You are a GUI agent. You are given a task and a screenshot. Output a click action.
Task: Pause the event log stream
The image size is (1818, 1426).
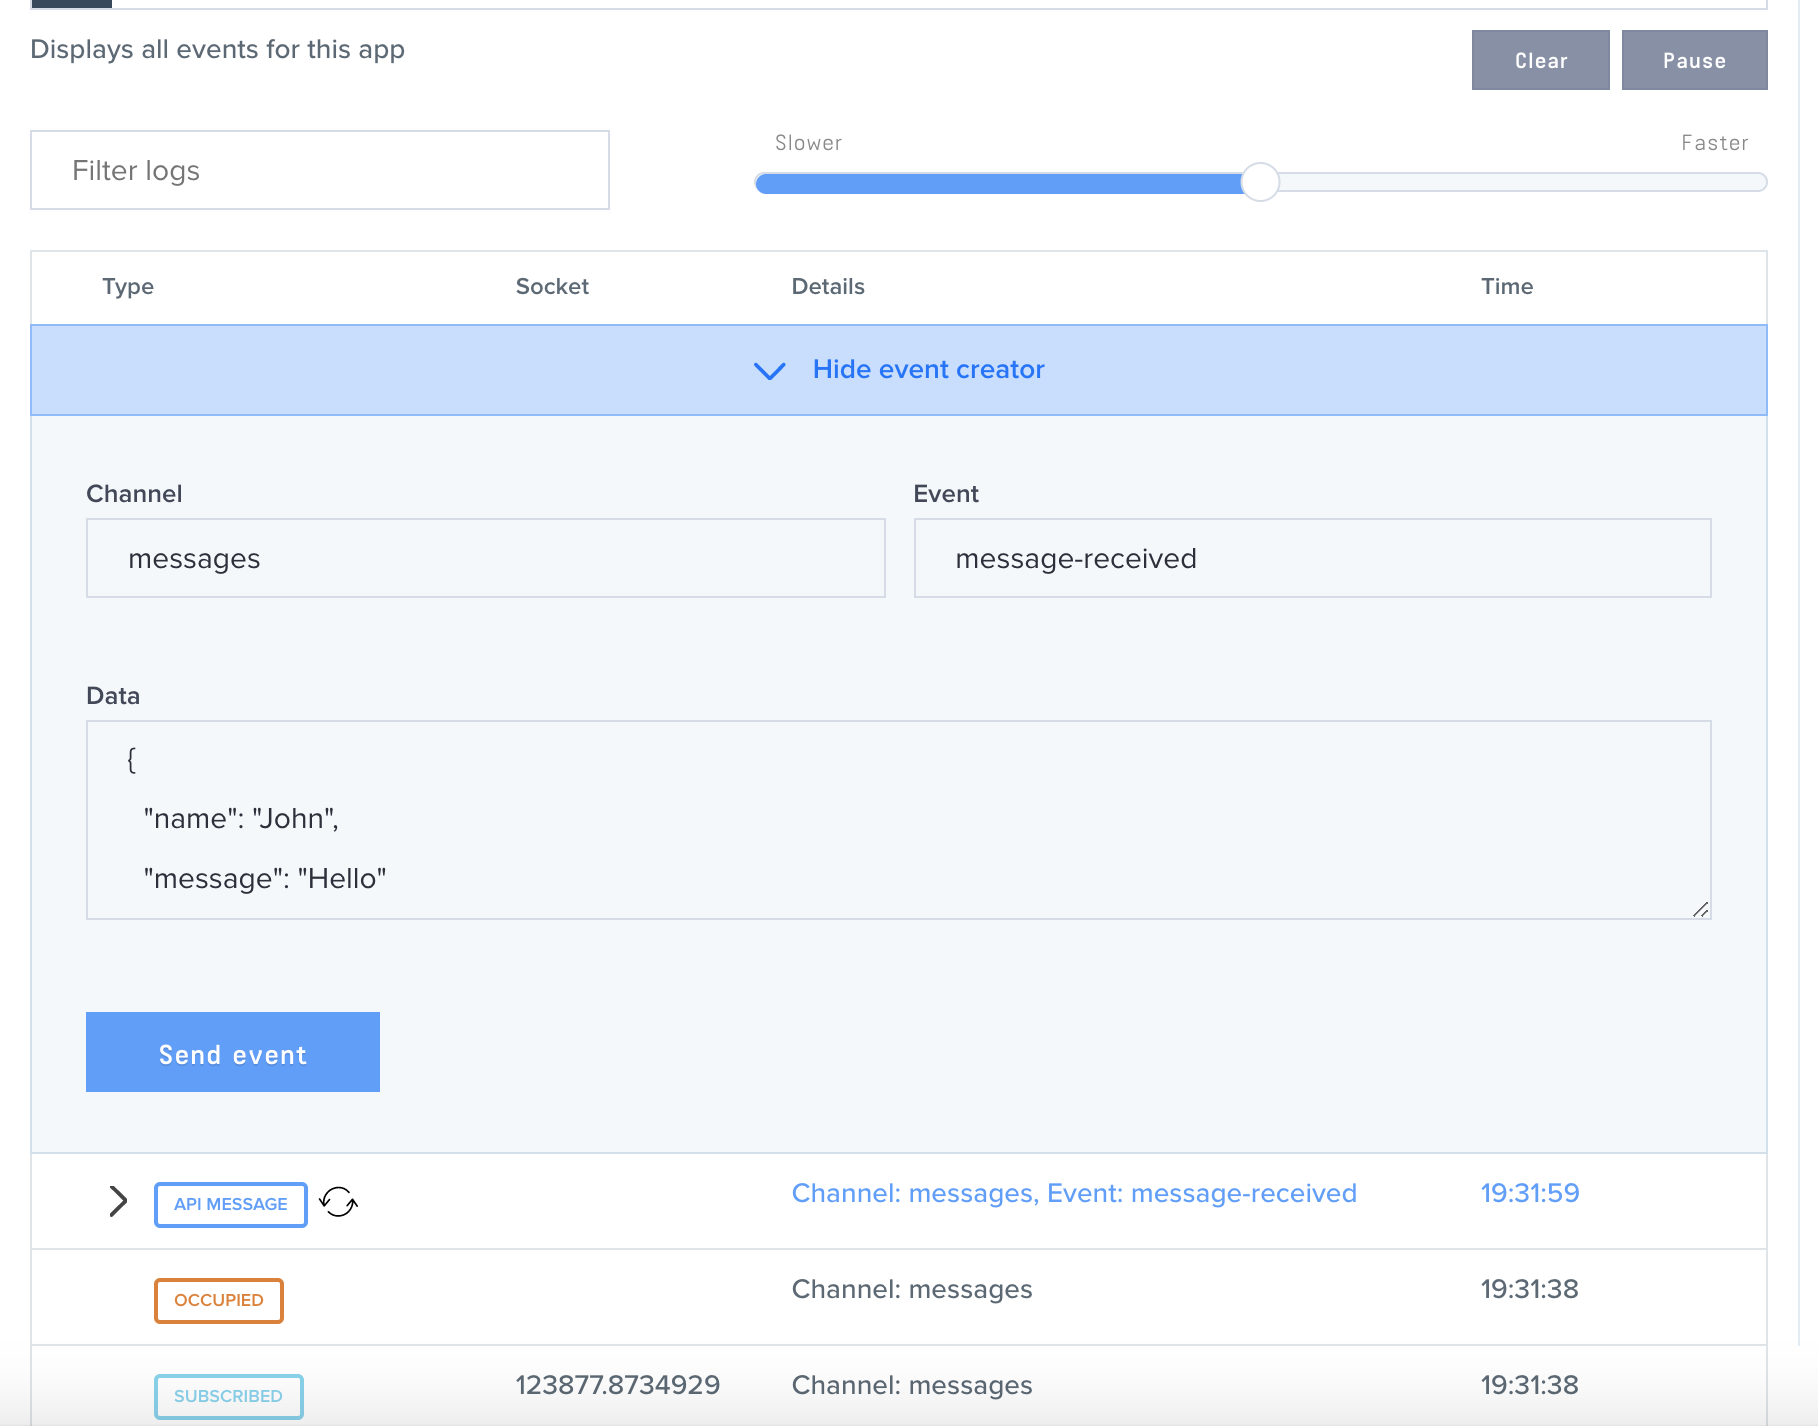tap(1694, 60)
